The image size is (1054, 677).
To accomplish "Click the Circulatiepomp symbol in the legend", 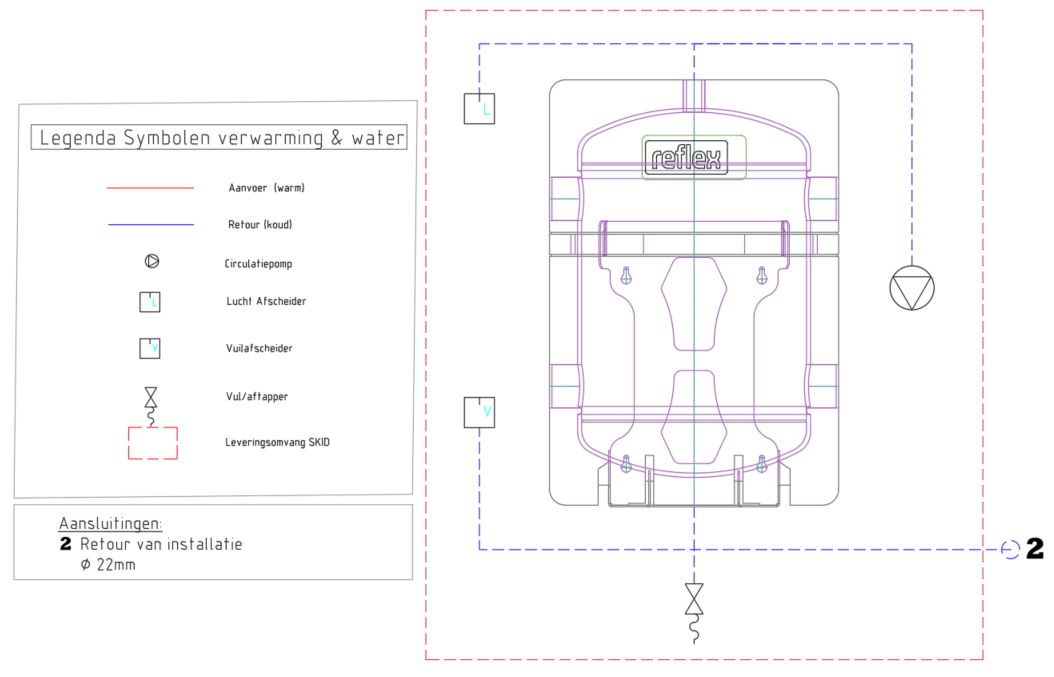I will [152, 261].
